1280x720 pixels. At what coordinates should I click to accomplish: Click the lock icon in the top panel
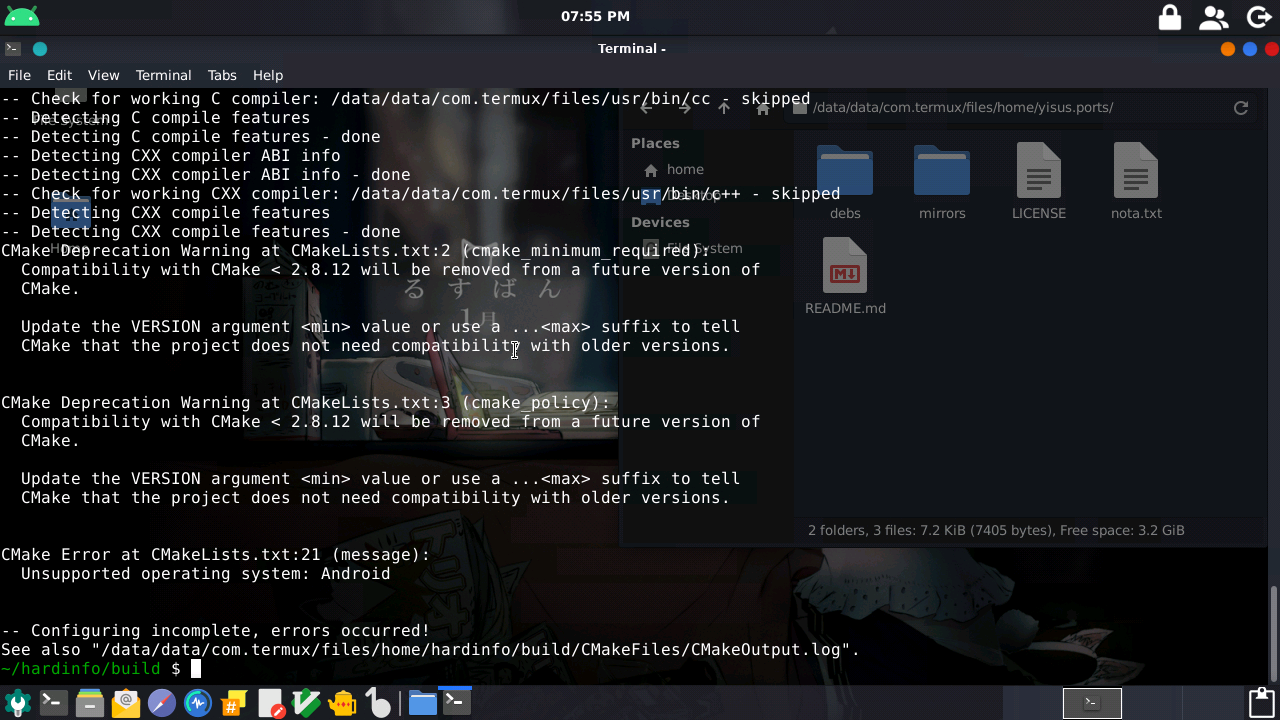tap(1170, 16)
